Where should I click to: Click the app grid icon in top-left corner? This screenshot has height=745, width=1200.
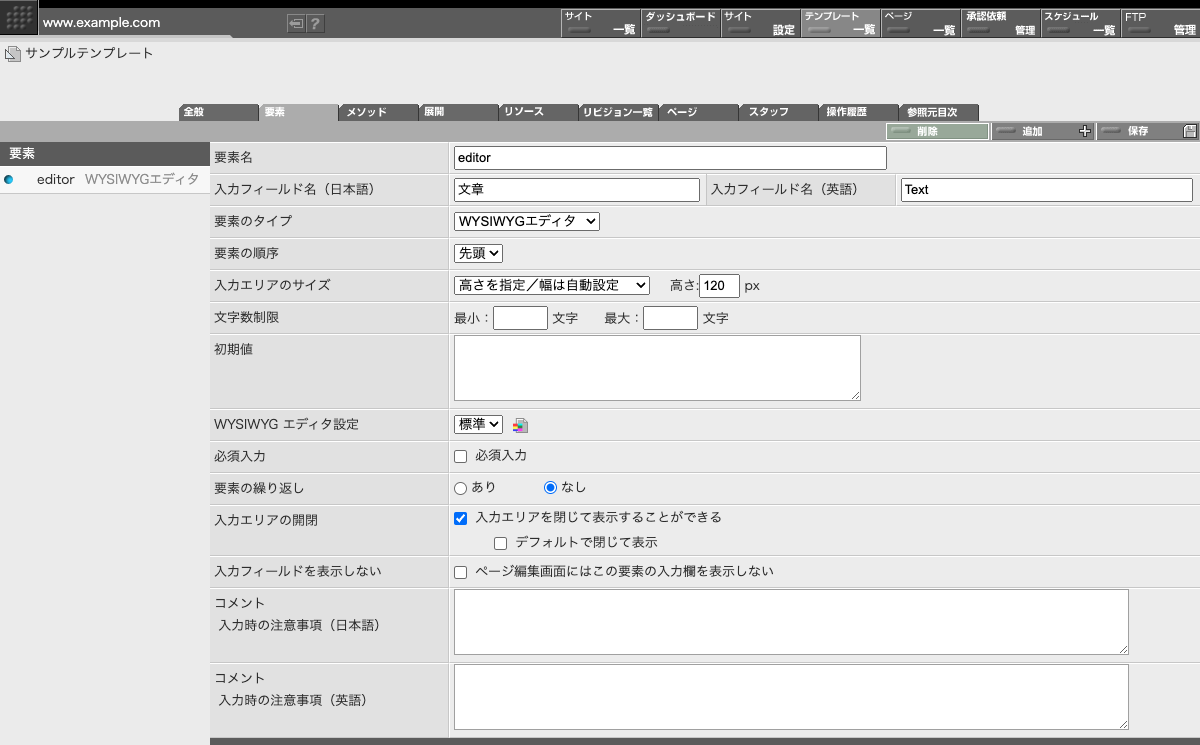pos(18,18)
